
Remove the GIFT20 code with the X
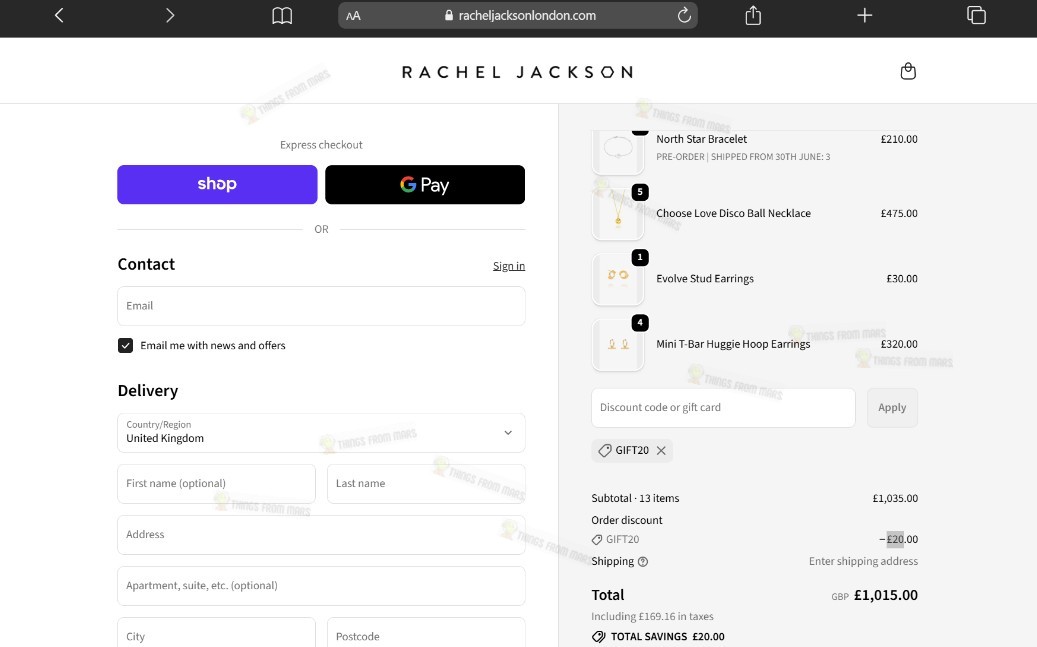[x=661, y=451]
